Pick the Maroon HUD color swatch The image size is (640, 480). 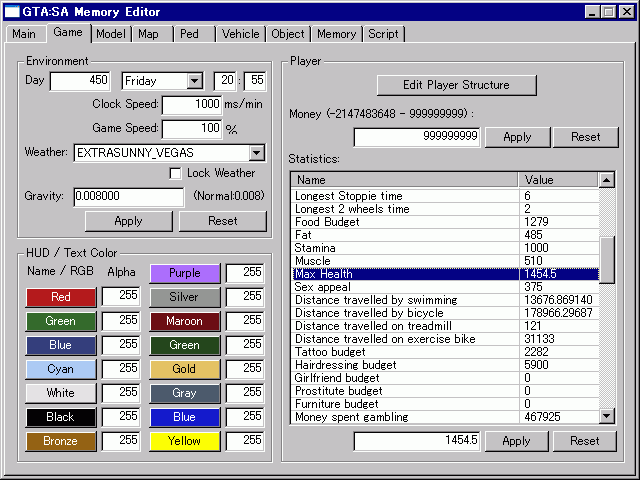point(185,321)
